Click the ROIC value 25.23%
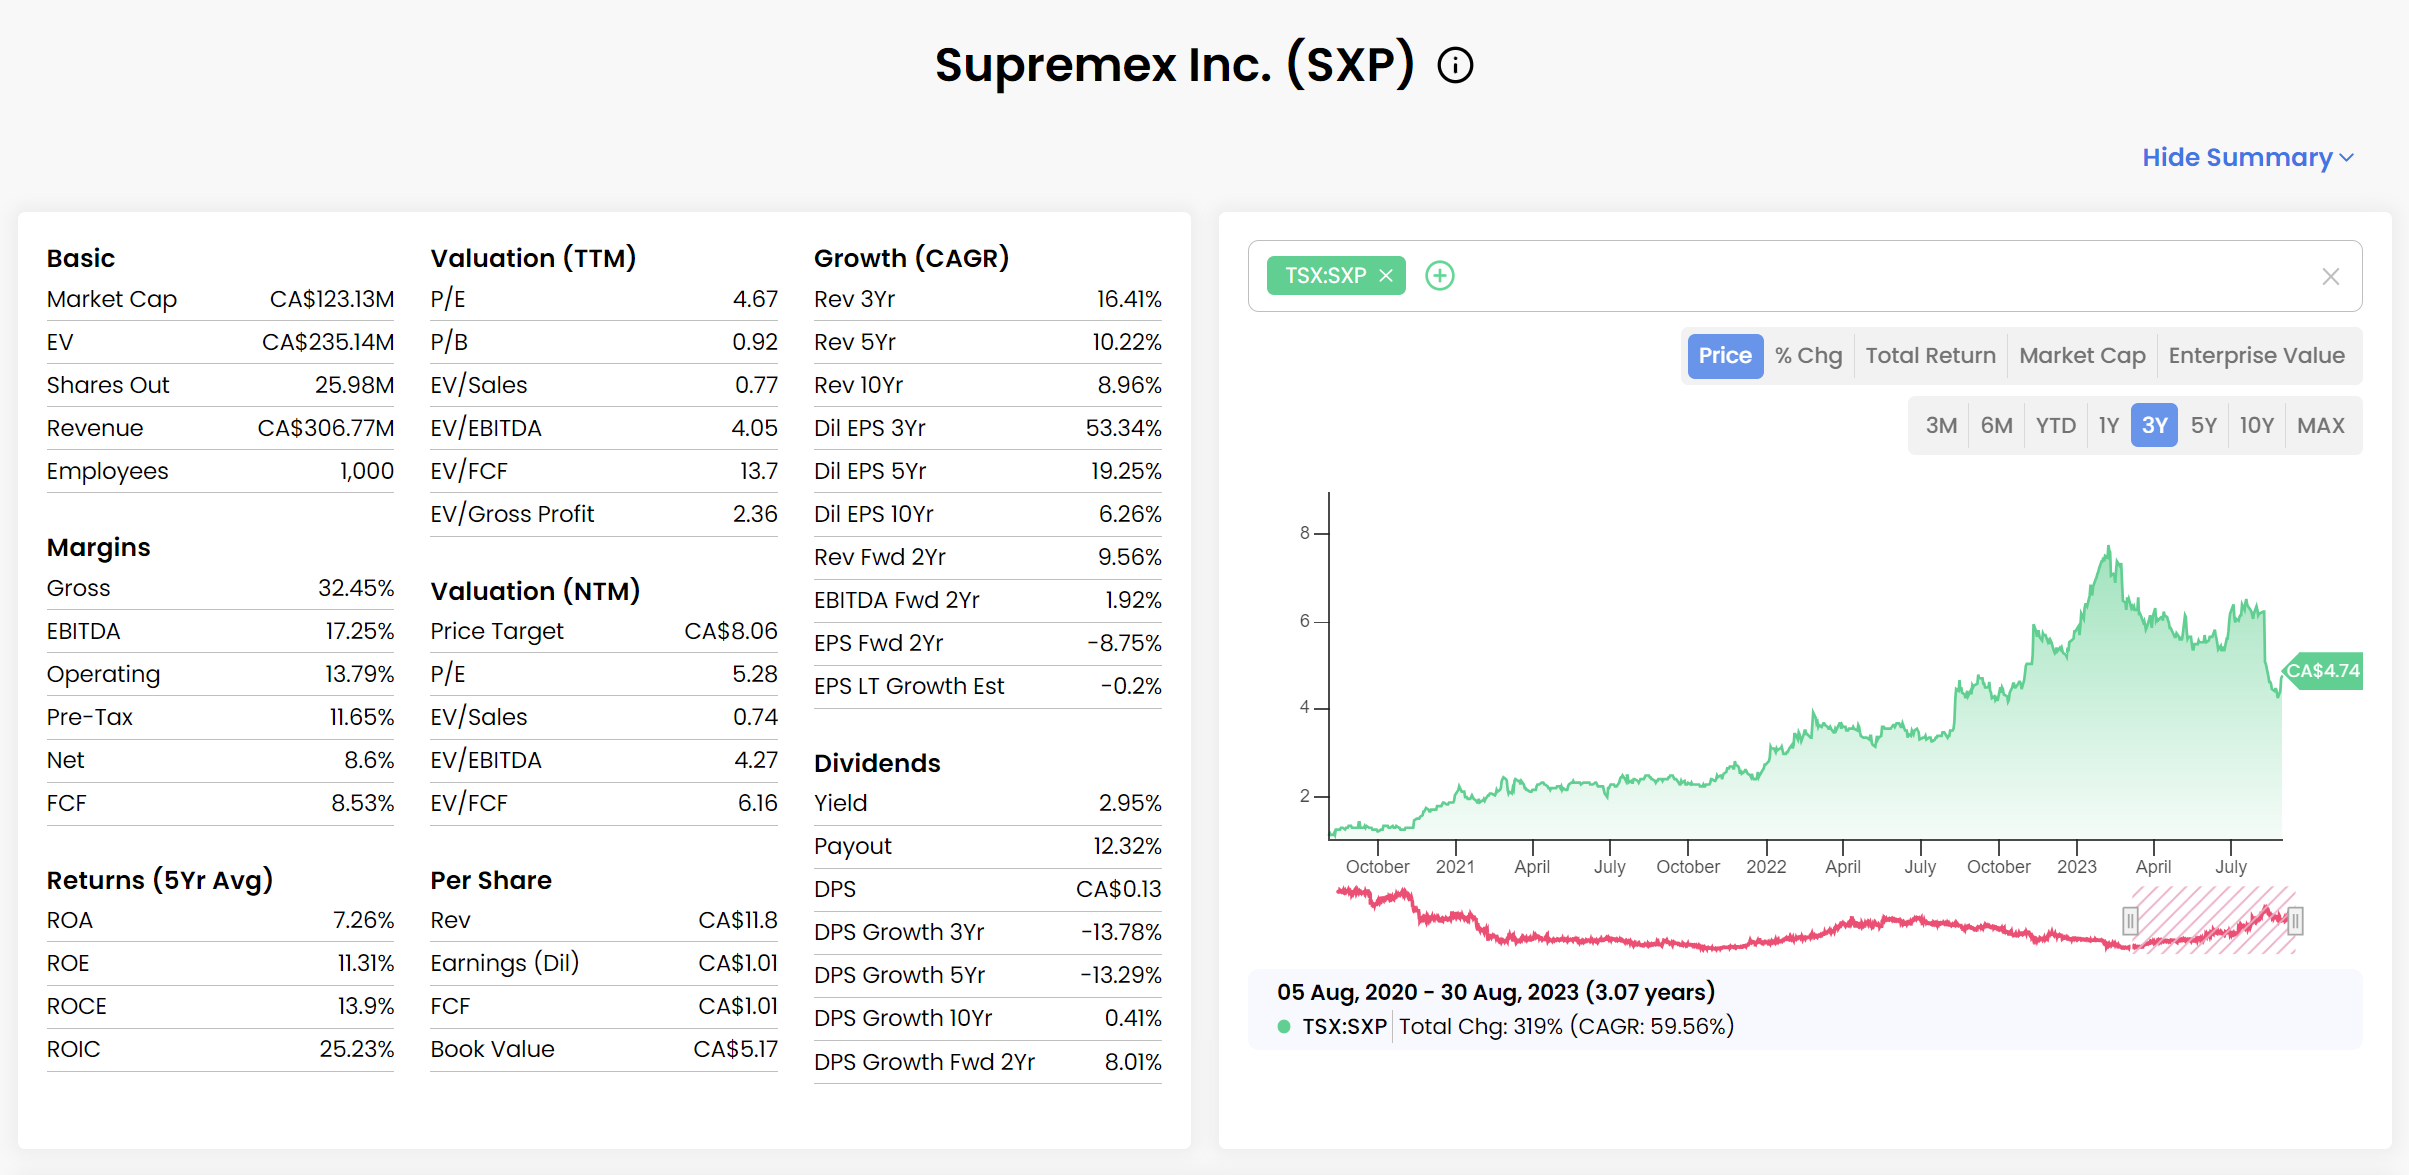2409x1175 pixels. [x=357, y=1050]
